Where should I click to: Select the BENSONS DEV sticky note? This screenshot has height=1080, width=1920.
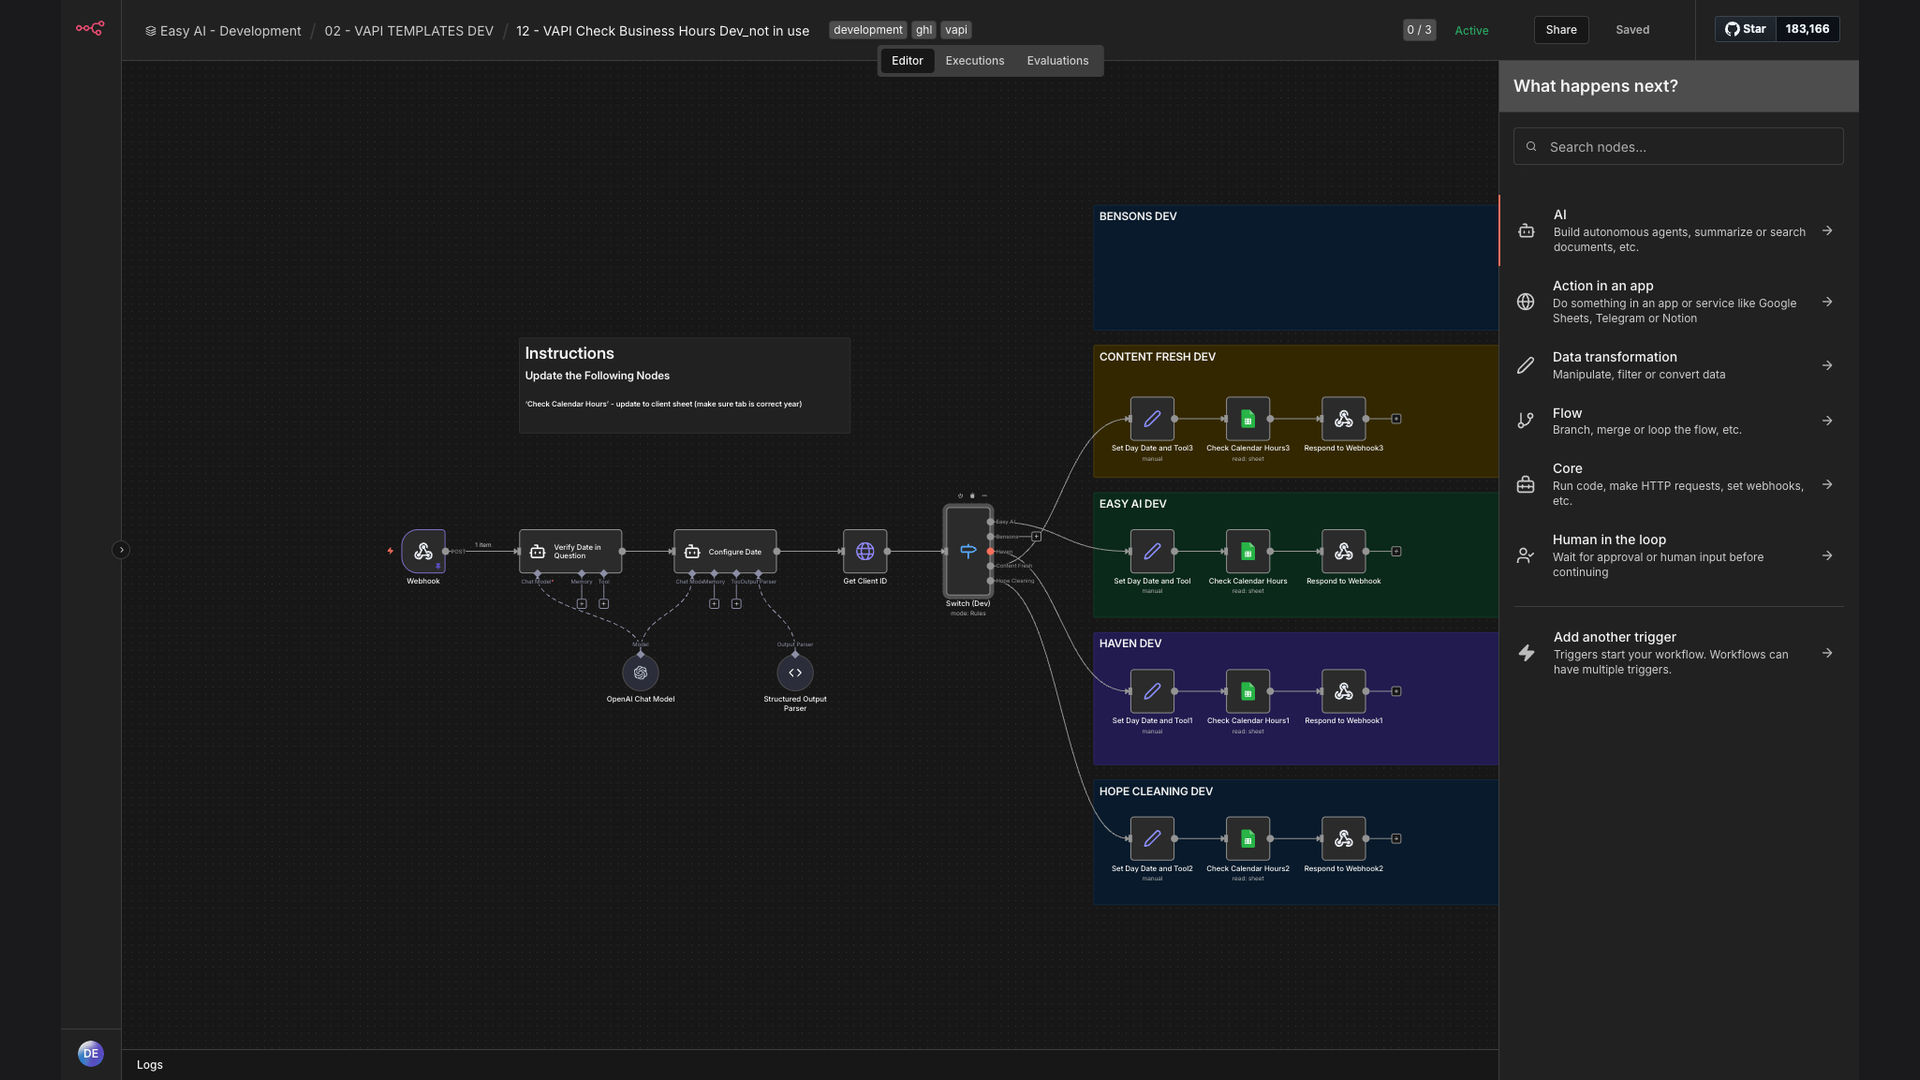1295,268
